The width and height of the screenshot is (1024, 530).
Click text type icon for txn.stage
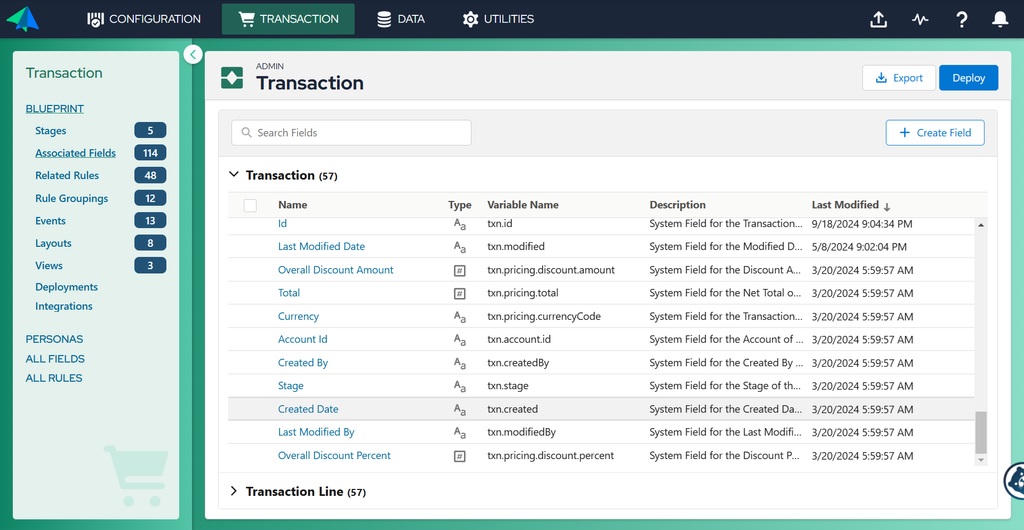(460, 386)
